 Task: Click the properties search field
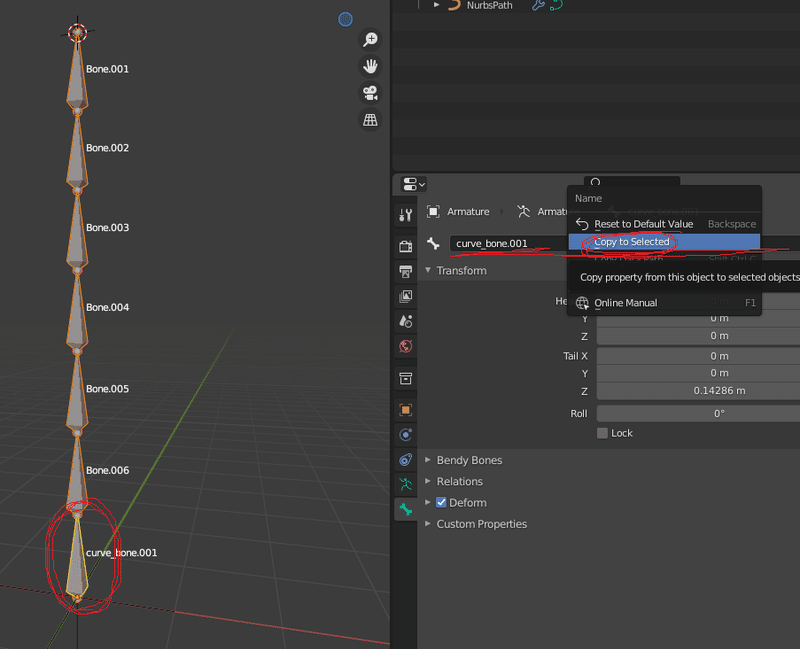(x=632, y=182)
